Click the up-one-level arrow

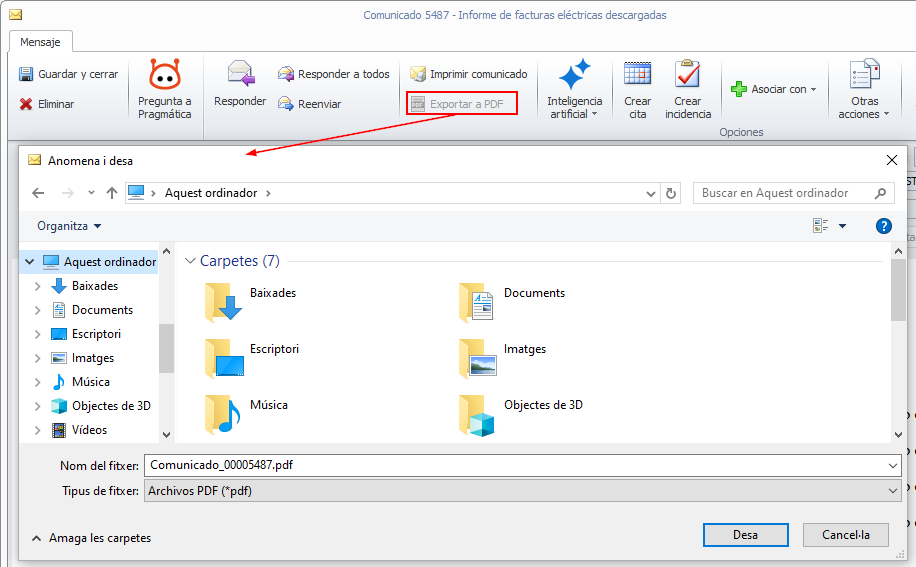click(112, 193)
